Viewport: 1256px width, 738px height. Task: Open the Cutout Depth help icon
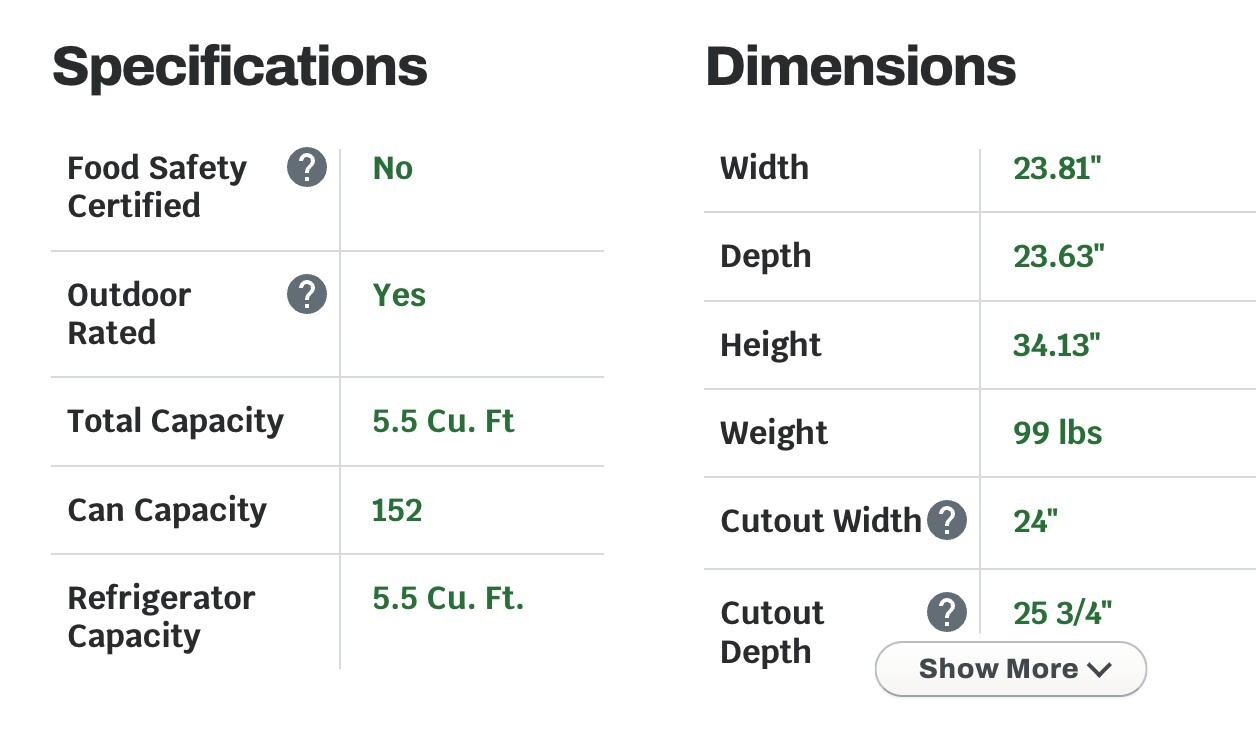(947, 612)
